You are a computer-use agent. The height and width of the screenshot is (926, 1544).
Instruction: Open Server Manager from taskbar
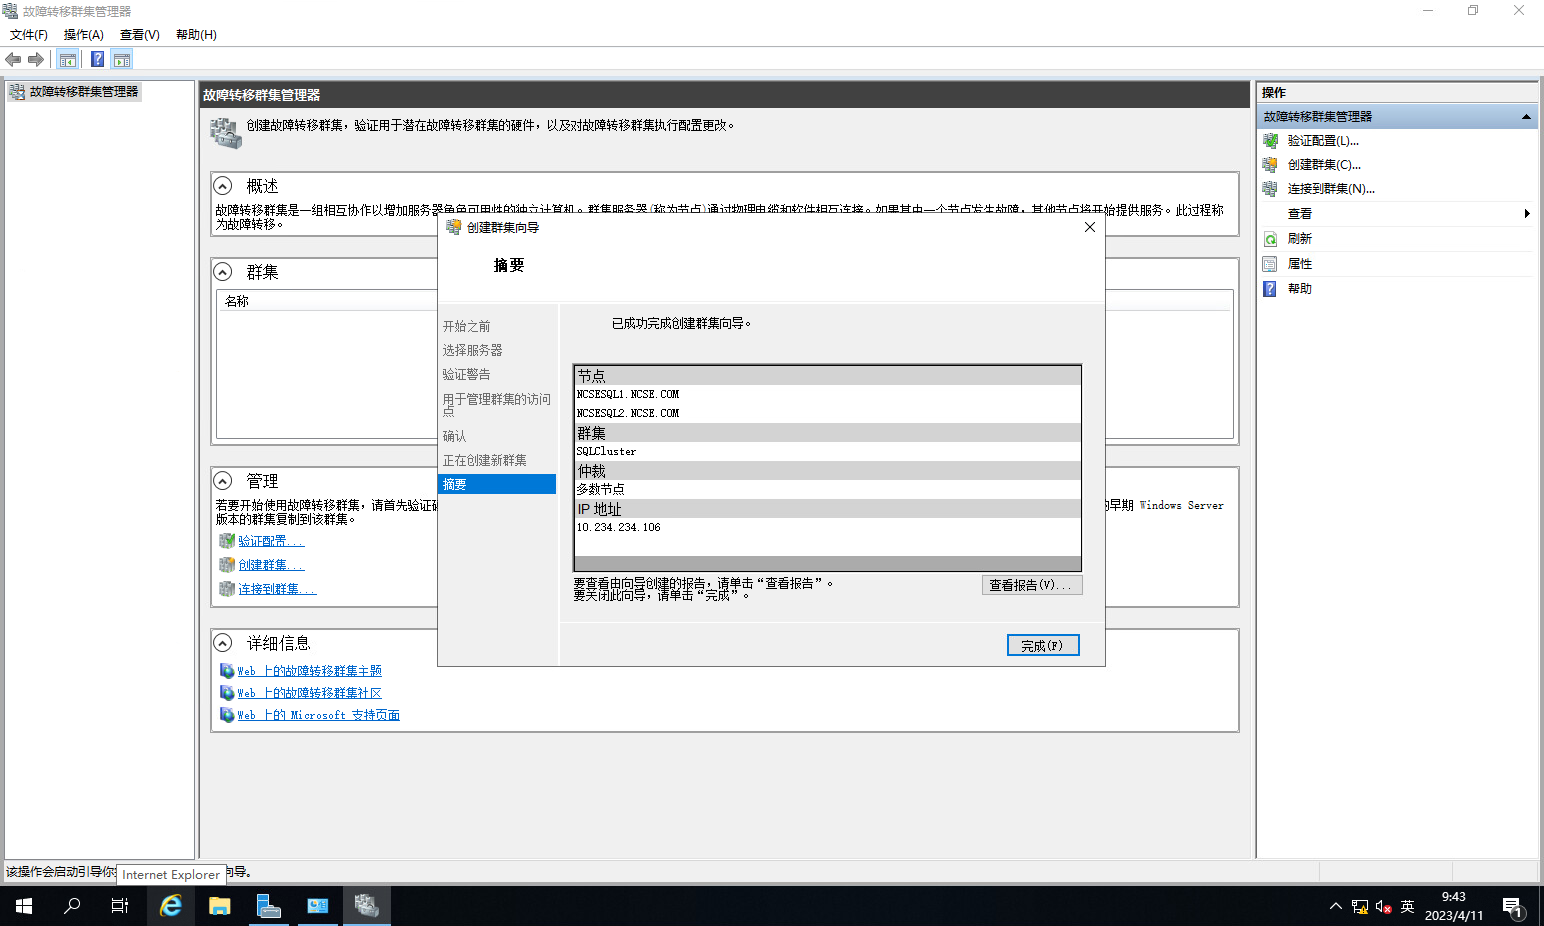(268, 906)
